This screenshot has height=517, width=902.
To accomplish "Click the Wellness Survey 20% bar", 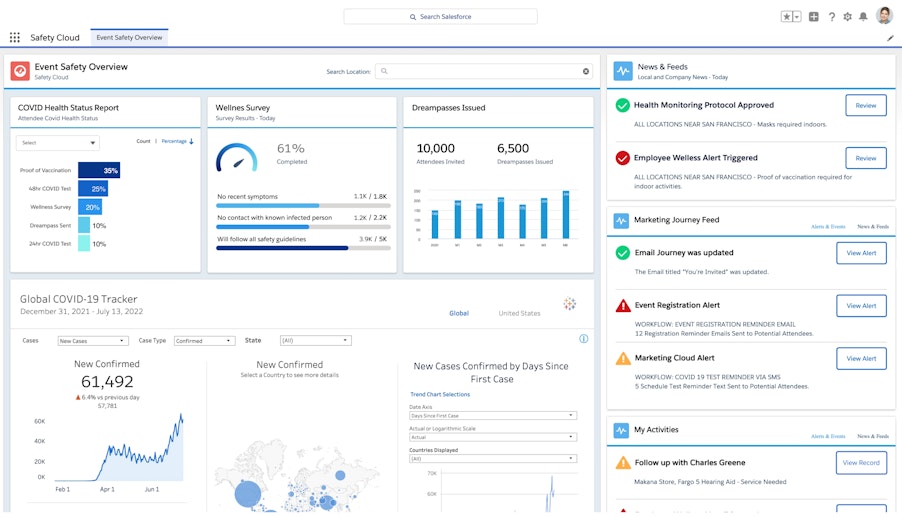I will tap(90, 207).
